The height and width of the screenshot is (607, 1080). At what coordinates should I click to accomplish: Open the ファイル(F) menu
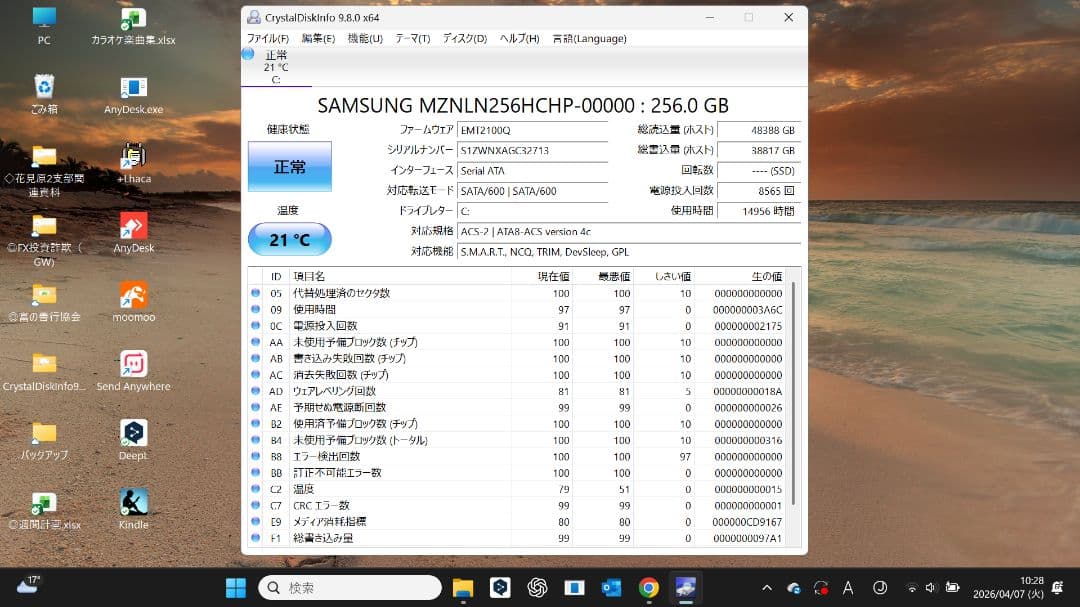268,39
